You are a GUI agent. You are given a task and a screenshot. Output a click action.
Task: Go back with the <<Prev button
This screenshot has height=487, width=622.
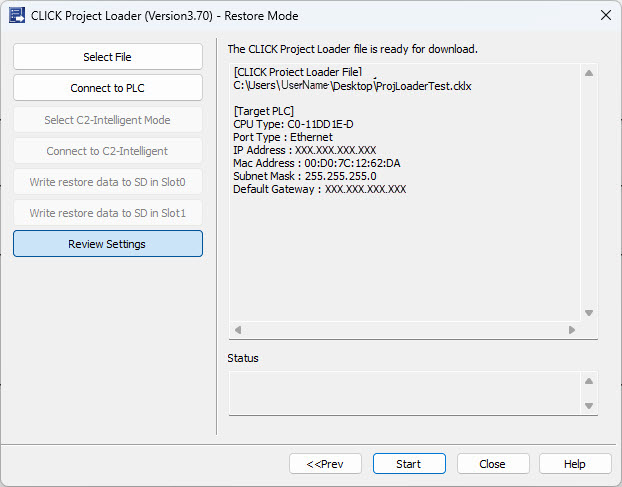[x=325, y=464]
